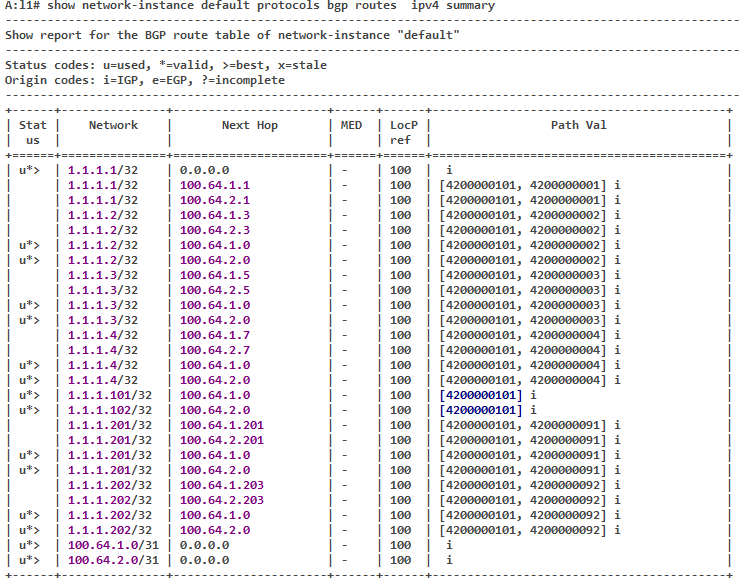Click the Path Val column header
Viewport: 739px width, 581px height.
pyautogui.click(x=578, y=125)
